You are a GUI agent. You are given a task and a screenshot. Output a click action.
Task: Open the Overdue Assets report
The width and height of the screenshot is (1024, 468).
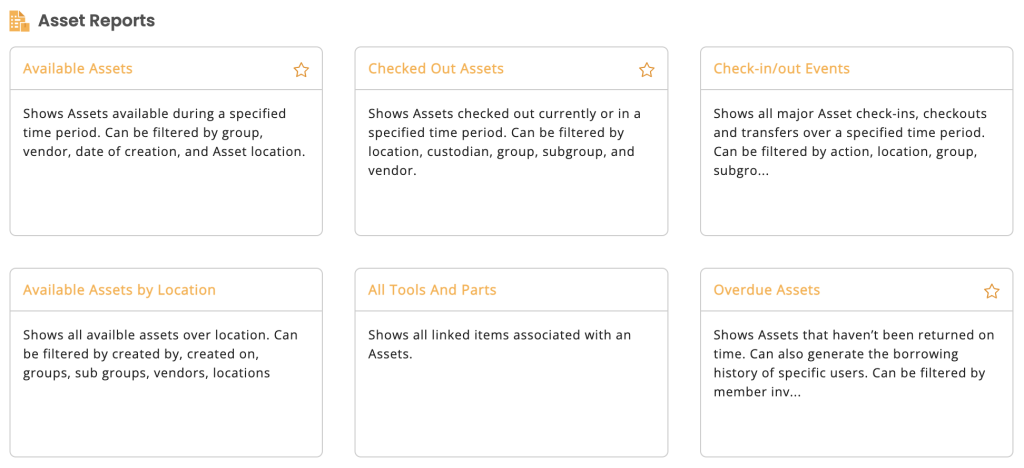767,290
